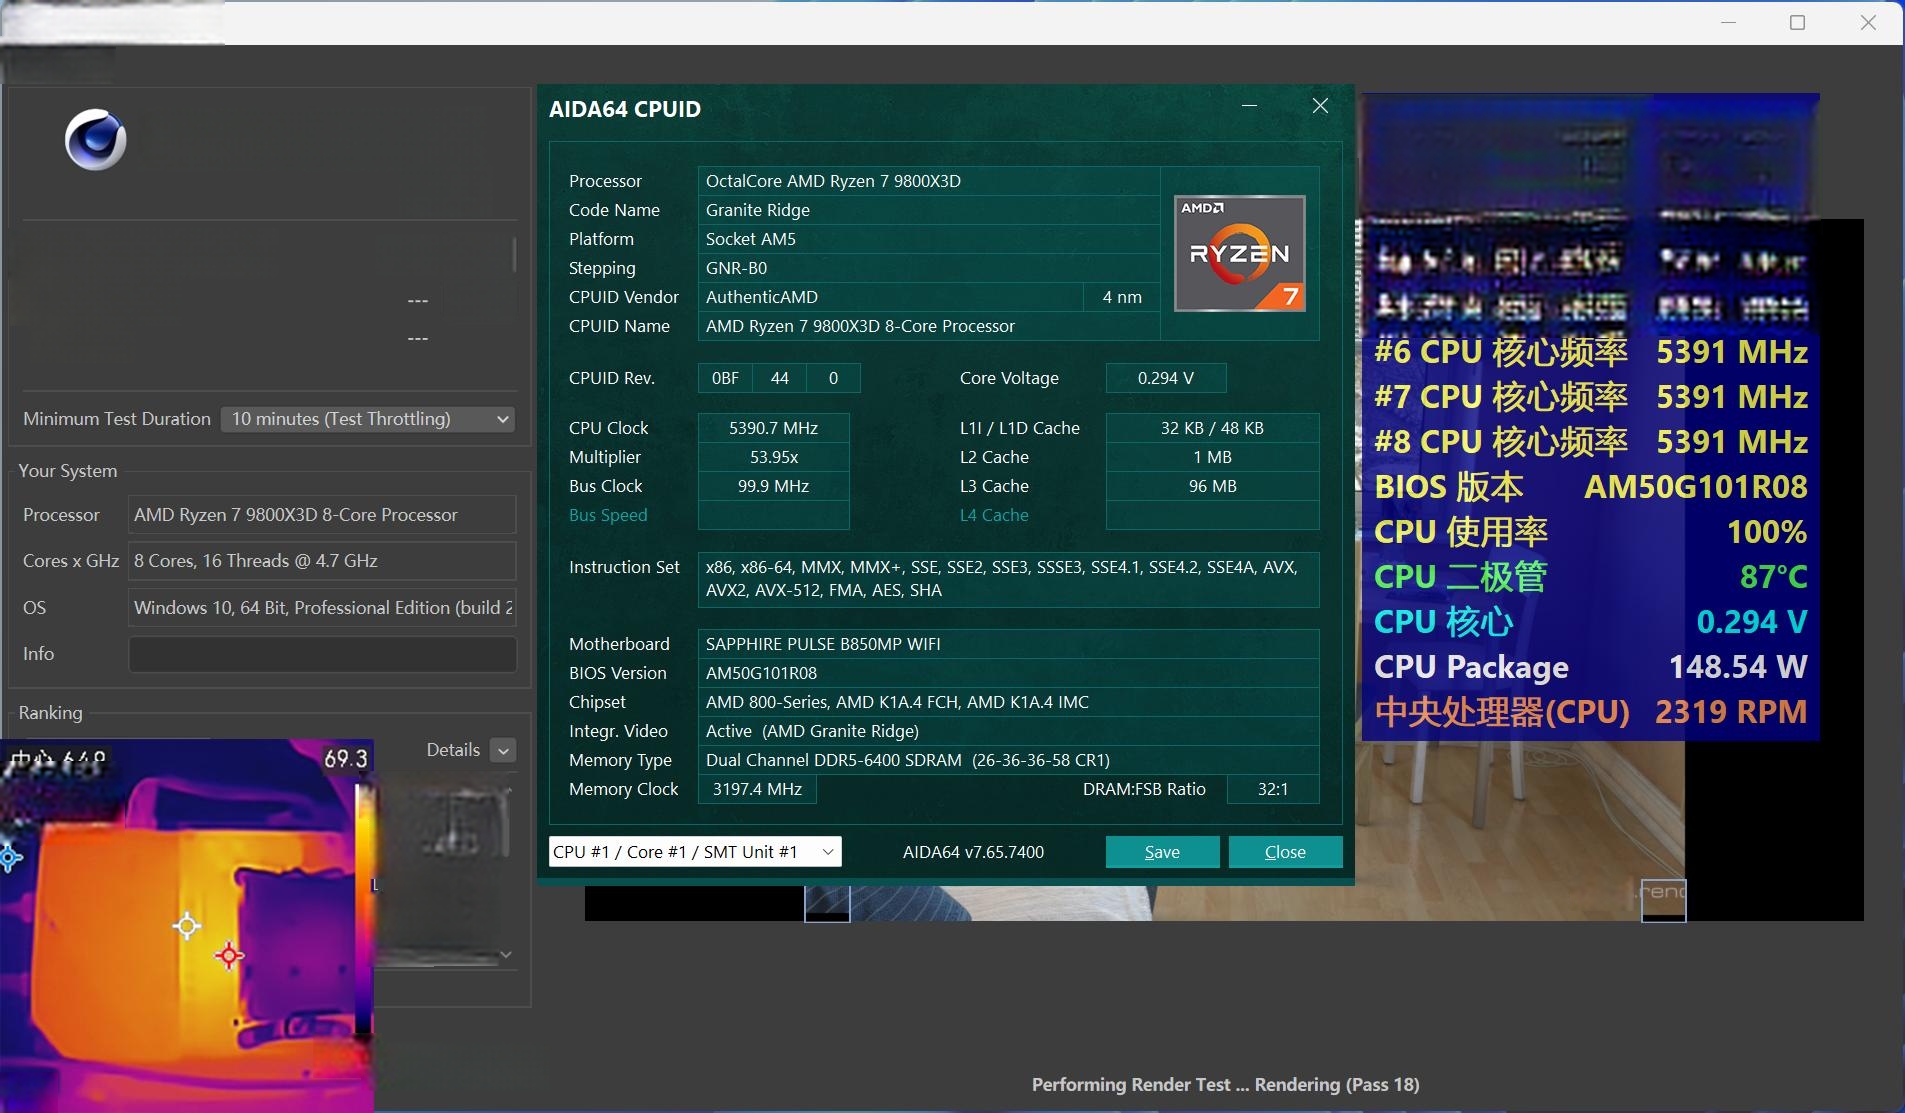
Task: Click Processor field in Your System
Action: (x=322, y=515)
